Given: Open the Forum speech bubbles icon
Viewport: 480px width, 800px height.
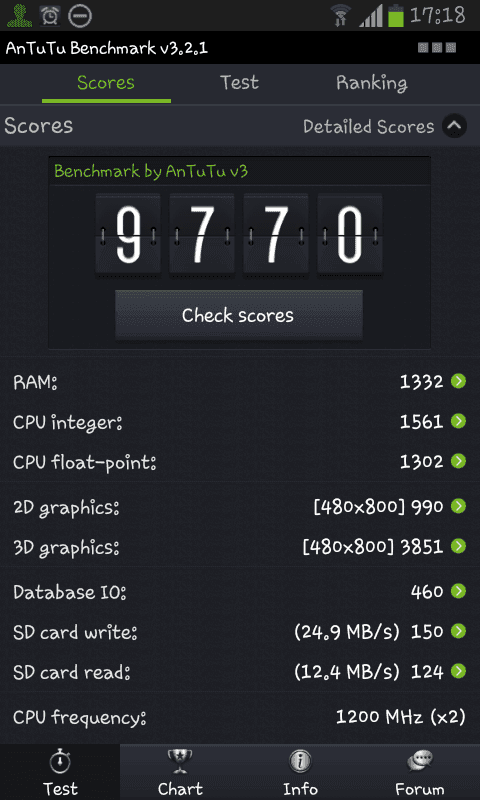Looking at the screenshot, I should click(420, 762).
